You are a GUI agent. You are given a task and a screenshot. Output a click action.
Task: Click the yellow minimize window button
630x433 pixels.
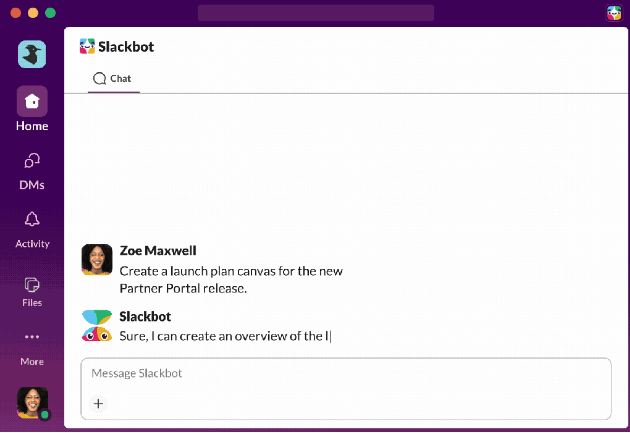[33, 13]
